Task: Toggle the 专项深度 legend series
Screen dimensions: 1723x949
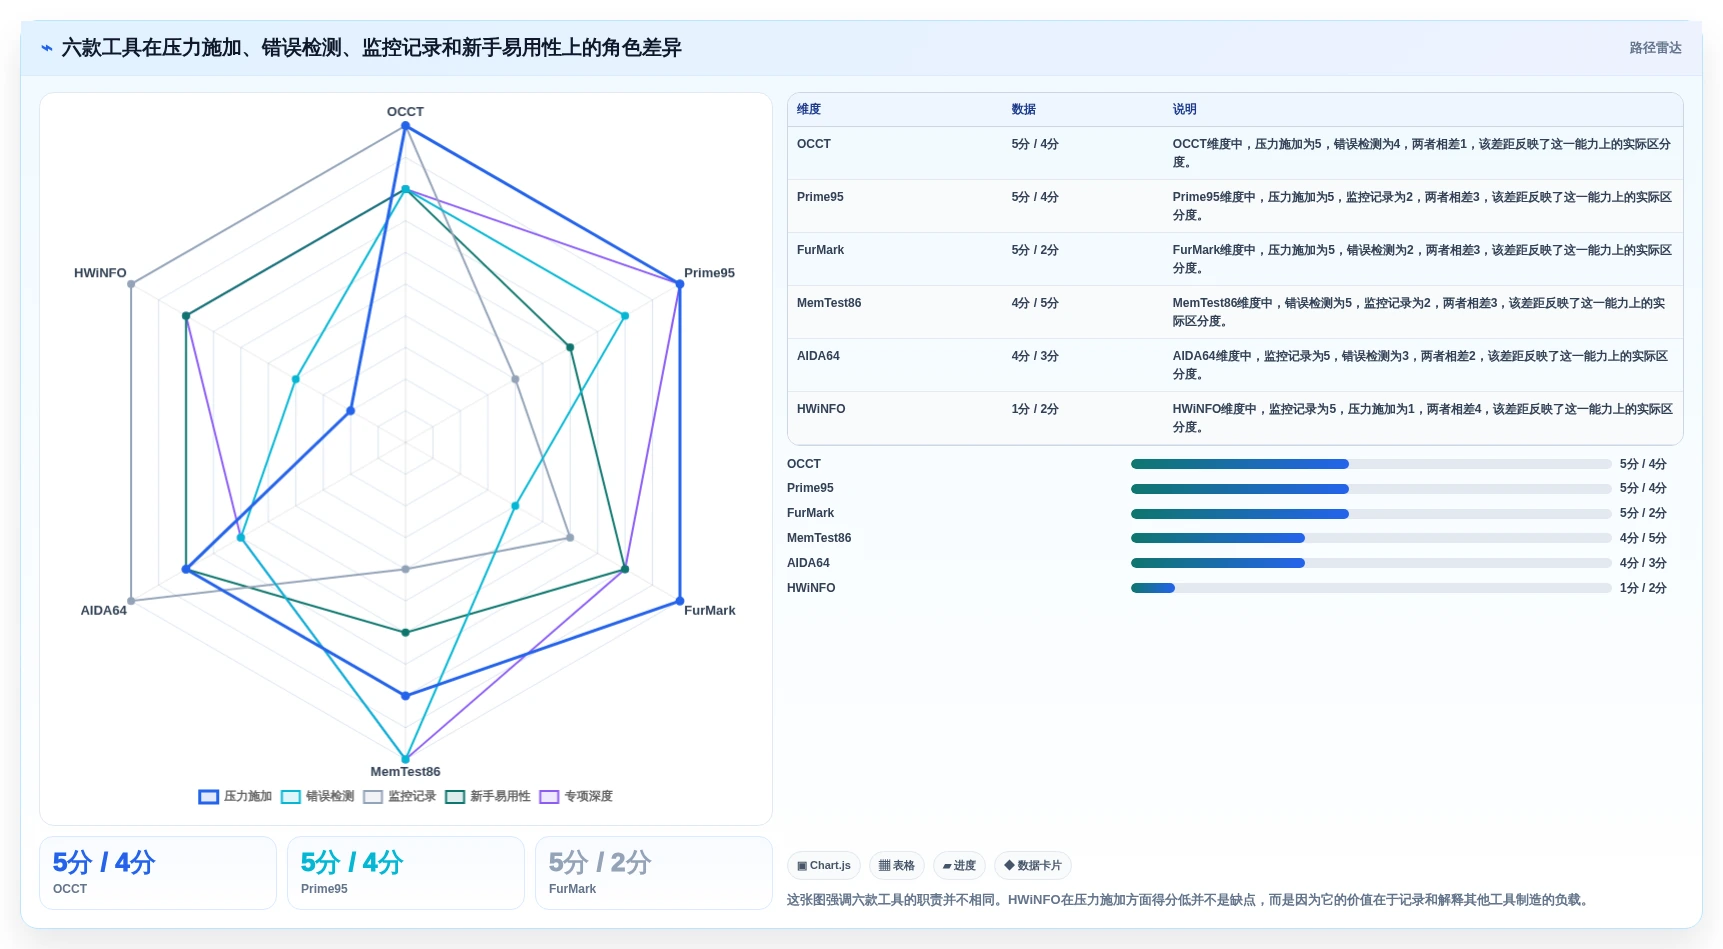Action: 576,797
